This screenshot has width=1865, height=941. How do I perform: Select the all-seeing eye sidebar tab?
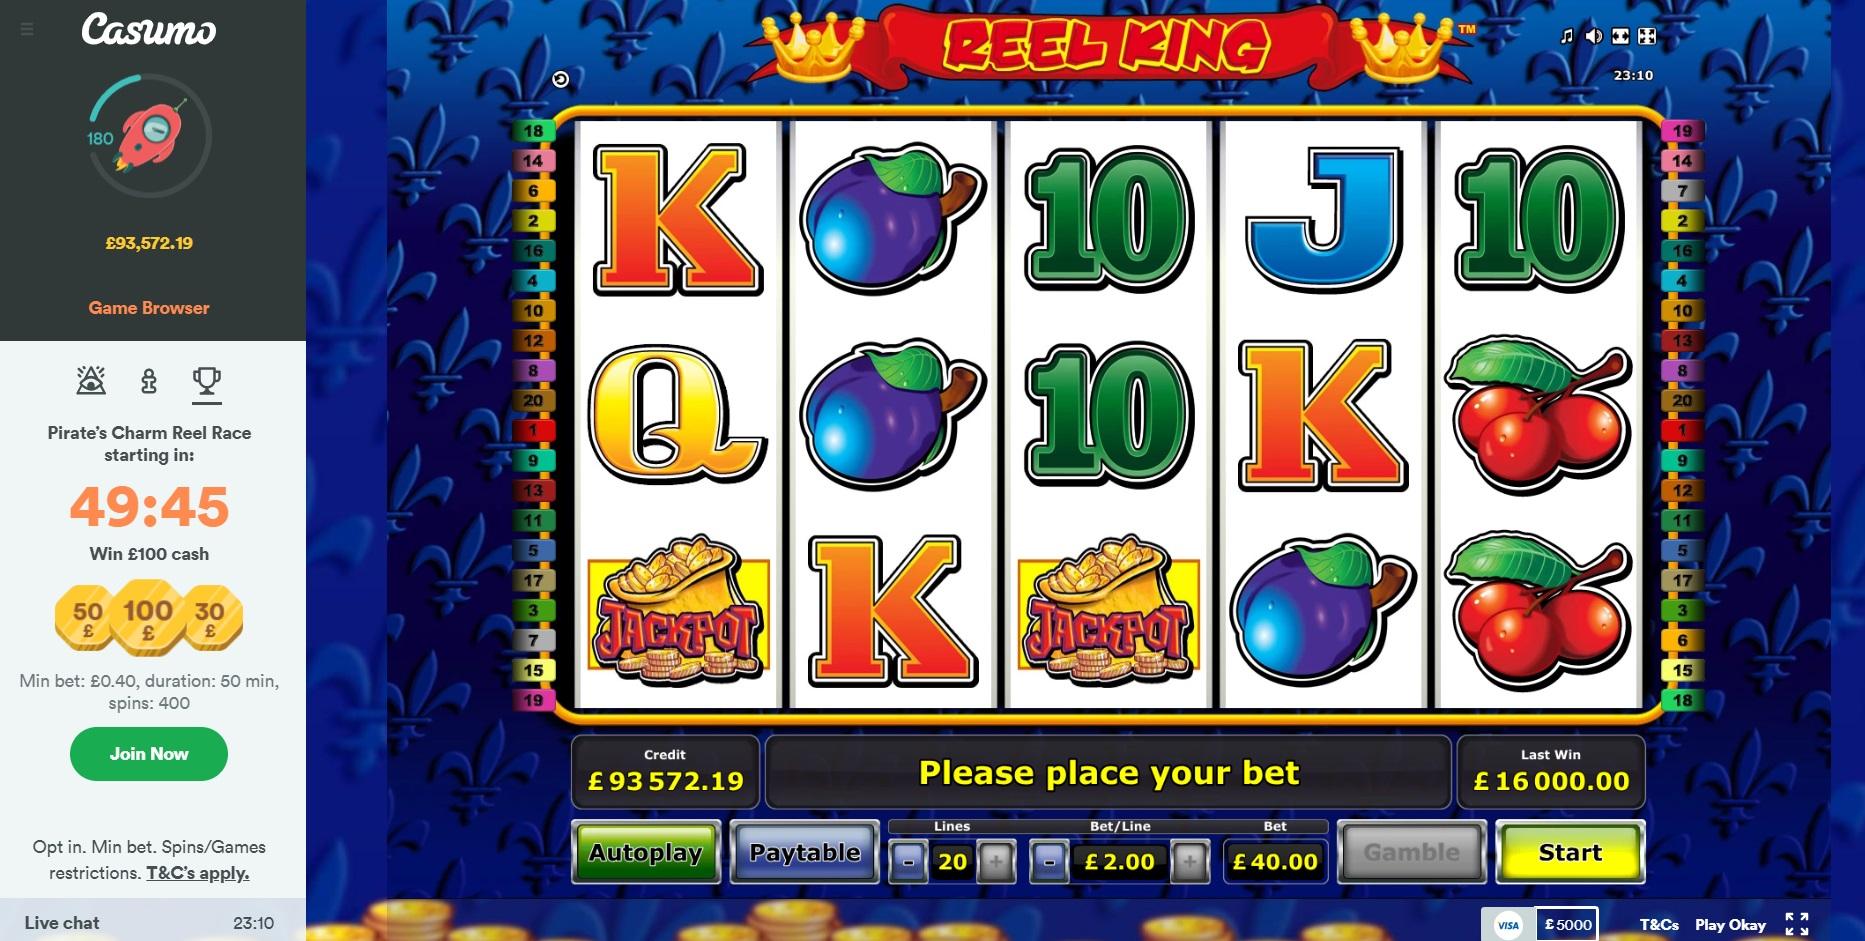click(91, 381)
